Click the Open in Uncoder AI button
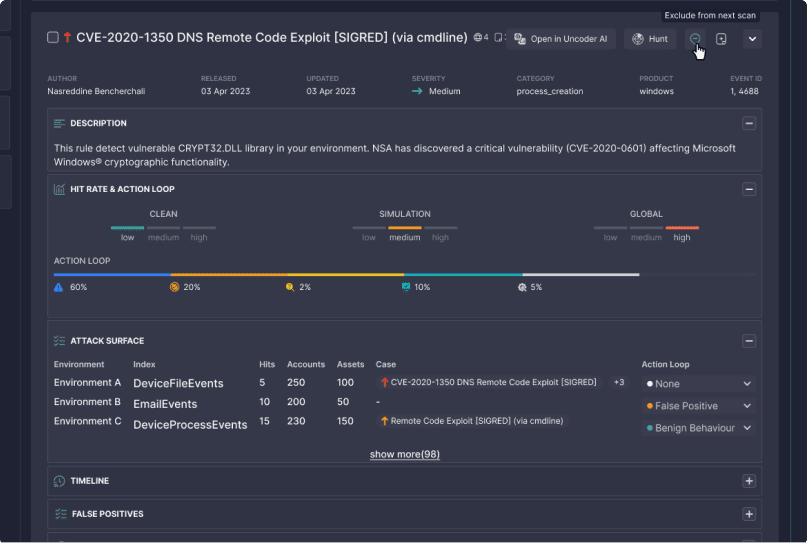Screen dimensions: 807x545 click(560, 39)
